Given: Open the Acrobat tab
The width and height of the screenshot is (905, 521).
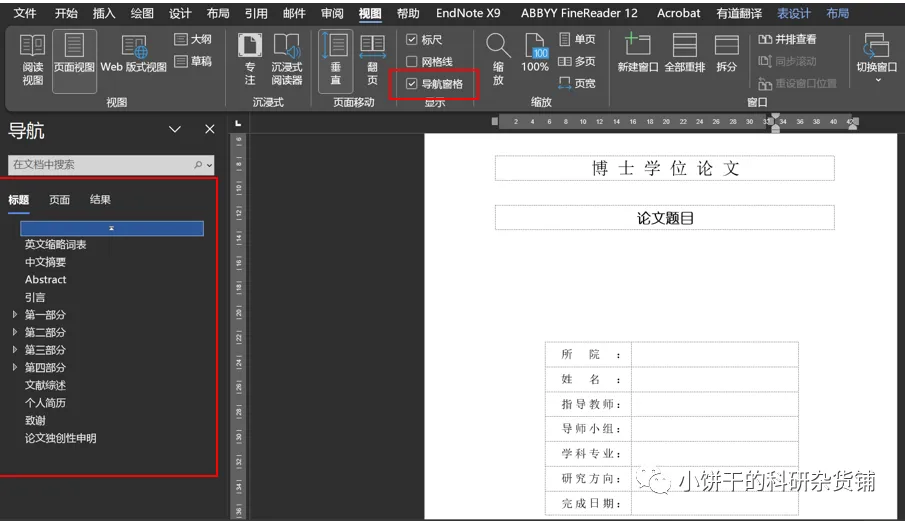Looking at the screenshot, I should tap(679, 13).
